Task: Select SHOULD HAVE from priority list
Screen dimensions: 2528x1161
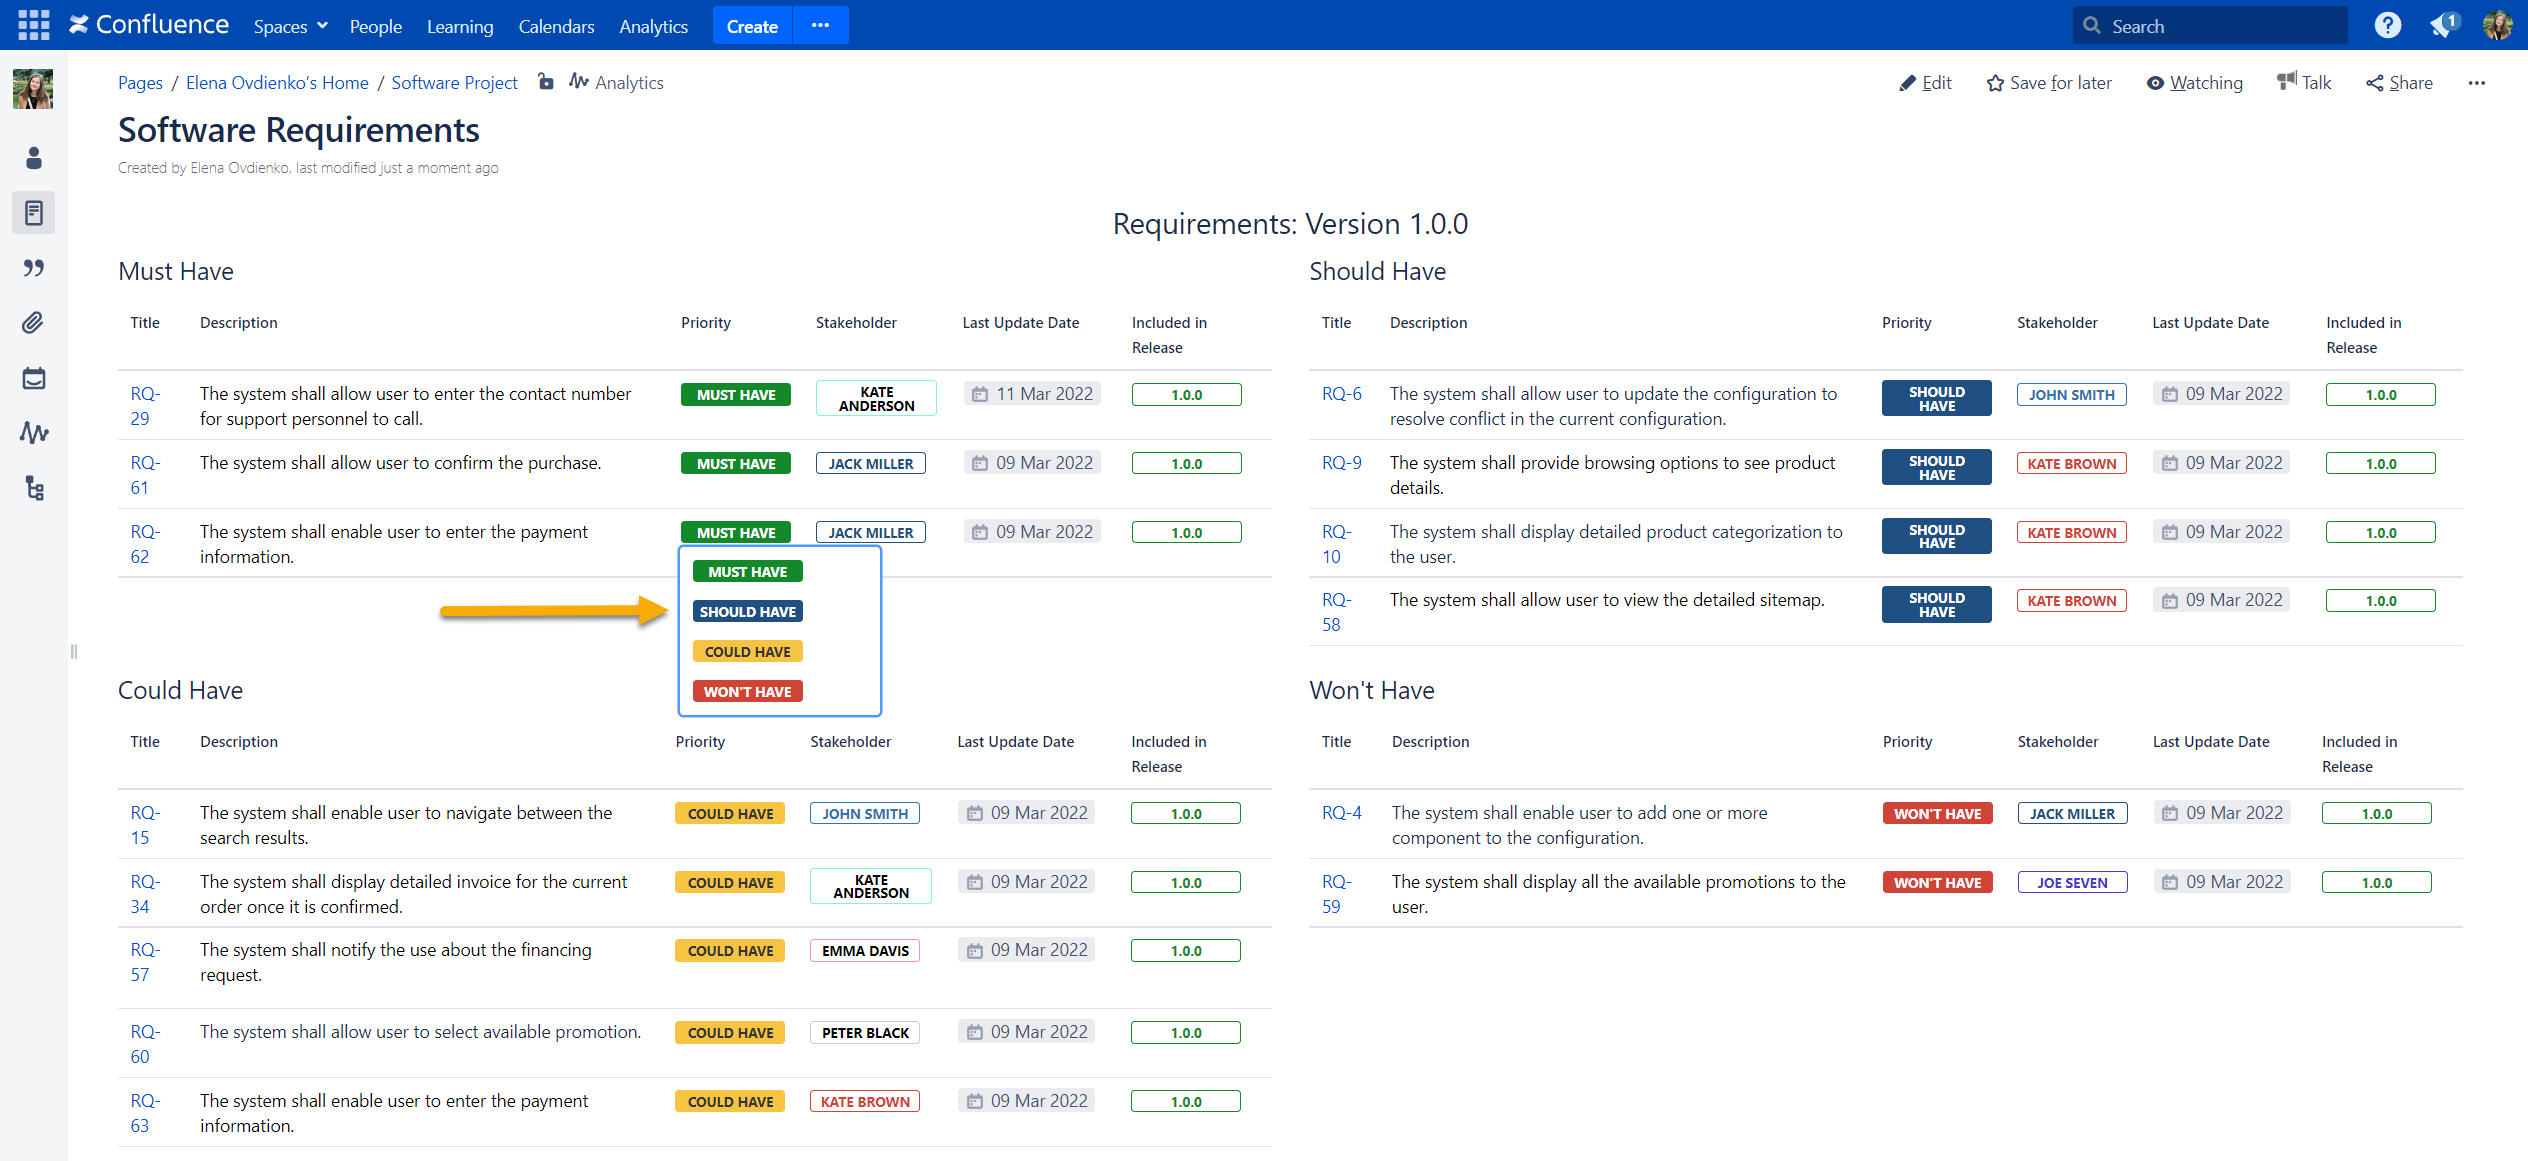Action: point(747,612)
